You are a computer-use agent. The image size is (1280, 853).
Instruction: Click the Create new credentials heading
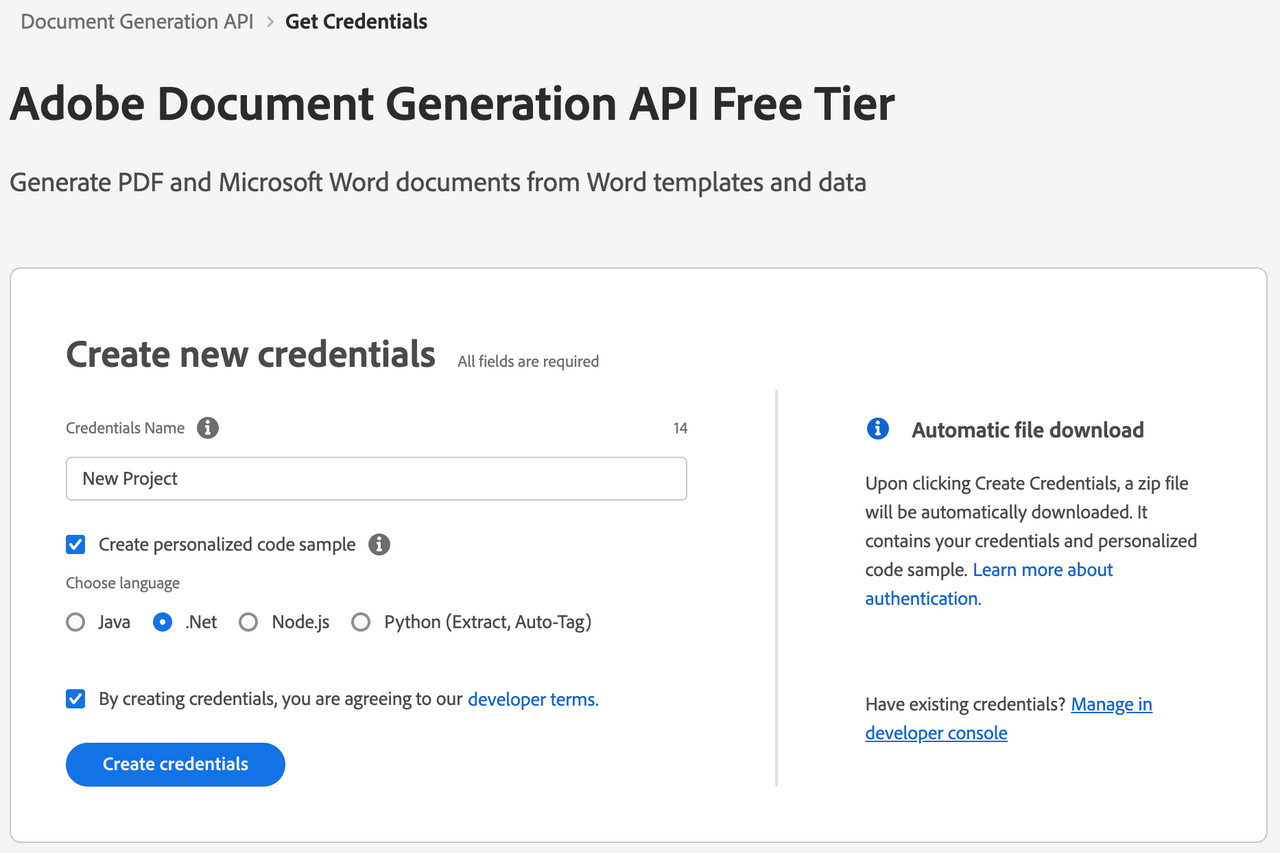point(251,354)
